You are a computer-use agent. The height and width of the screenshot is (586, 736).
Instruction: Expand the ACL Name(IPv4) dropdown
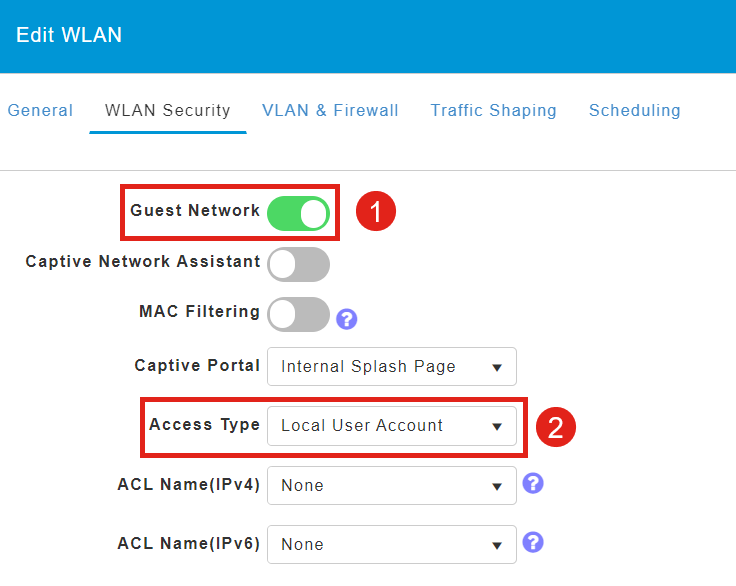click(x=392, y=486)
